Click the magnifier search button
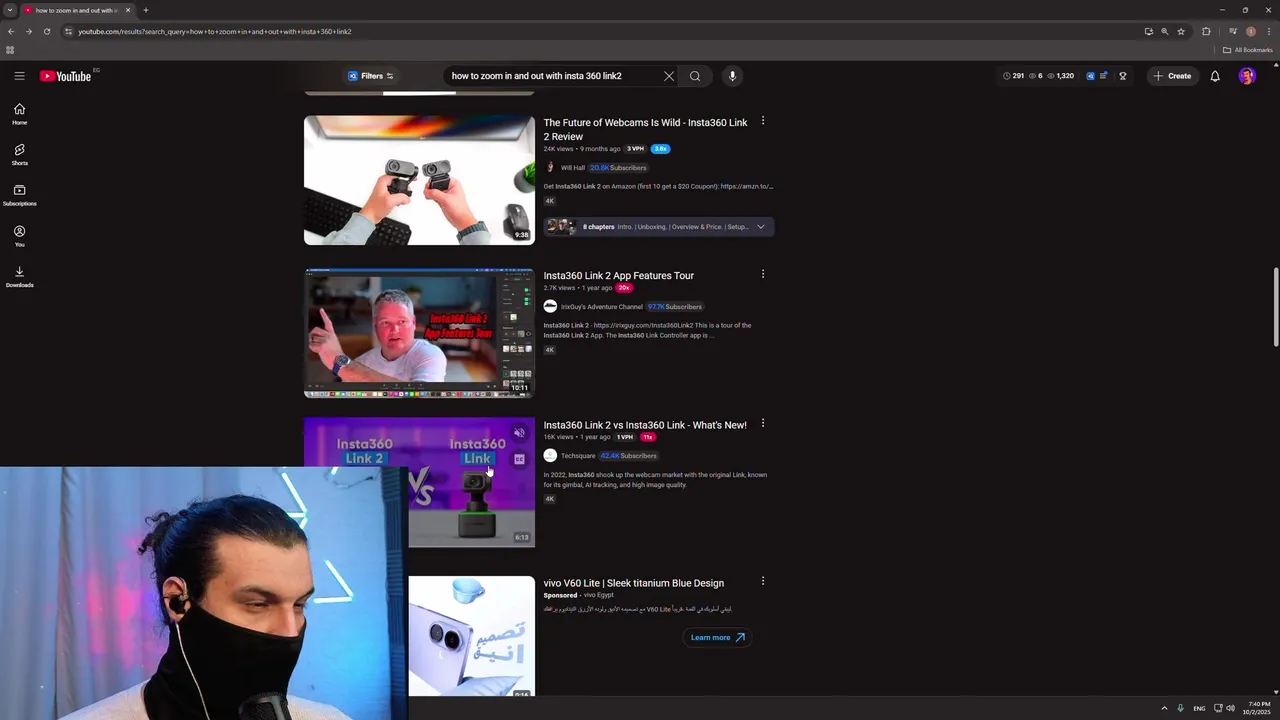Image resolution: width=1280 pixels, height=720 pixels. click(695, 76)
